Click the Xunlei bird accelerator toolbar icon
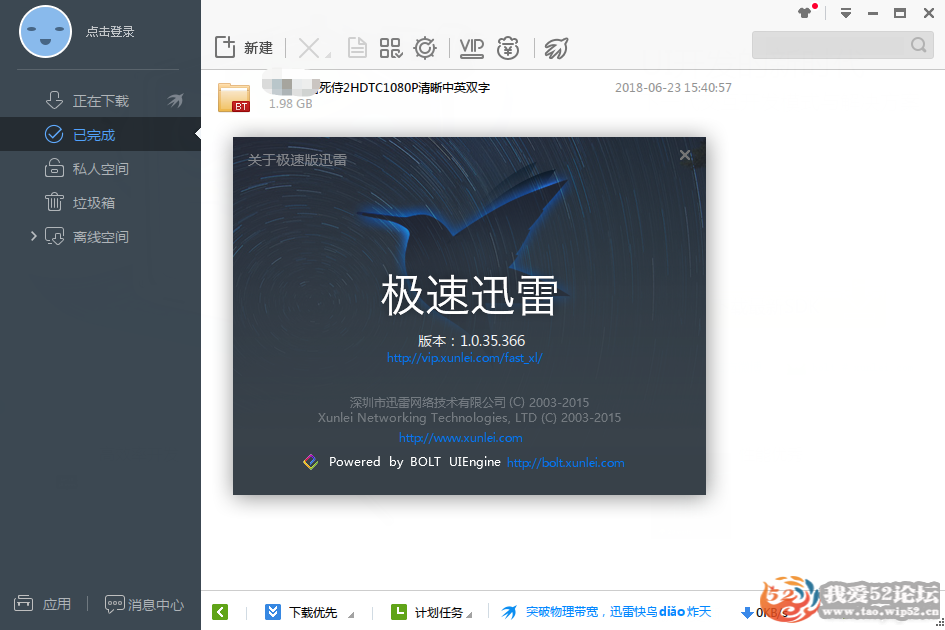The height and width of the screenshot is (630, 945). pyautogui.click(x=556, y=48)
